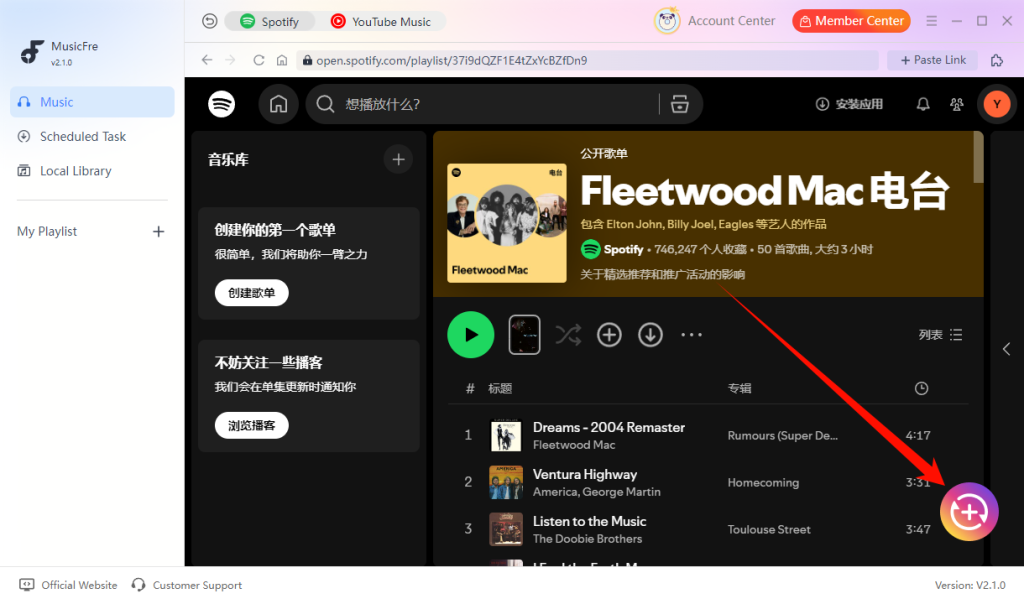Image resolution: width=1024 pixels, height=604 pixels.
Task: Click the 关于精选推荐和推广活动的影响 link
Action: point(662,274)
